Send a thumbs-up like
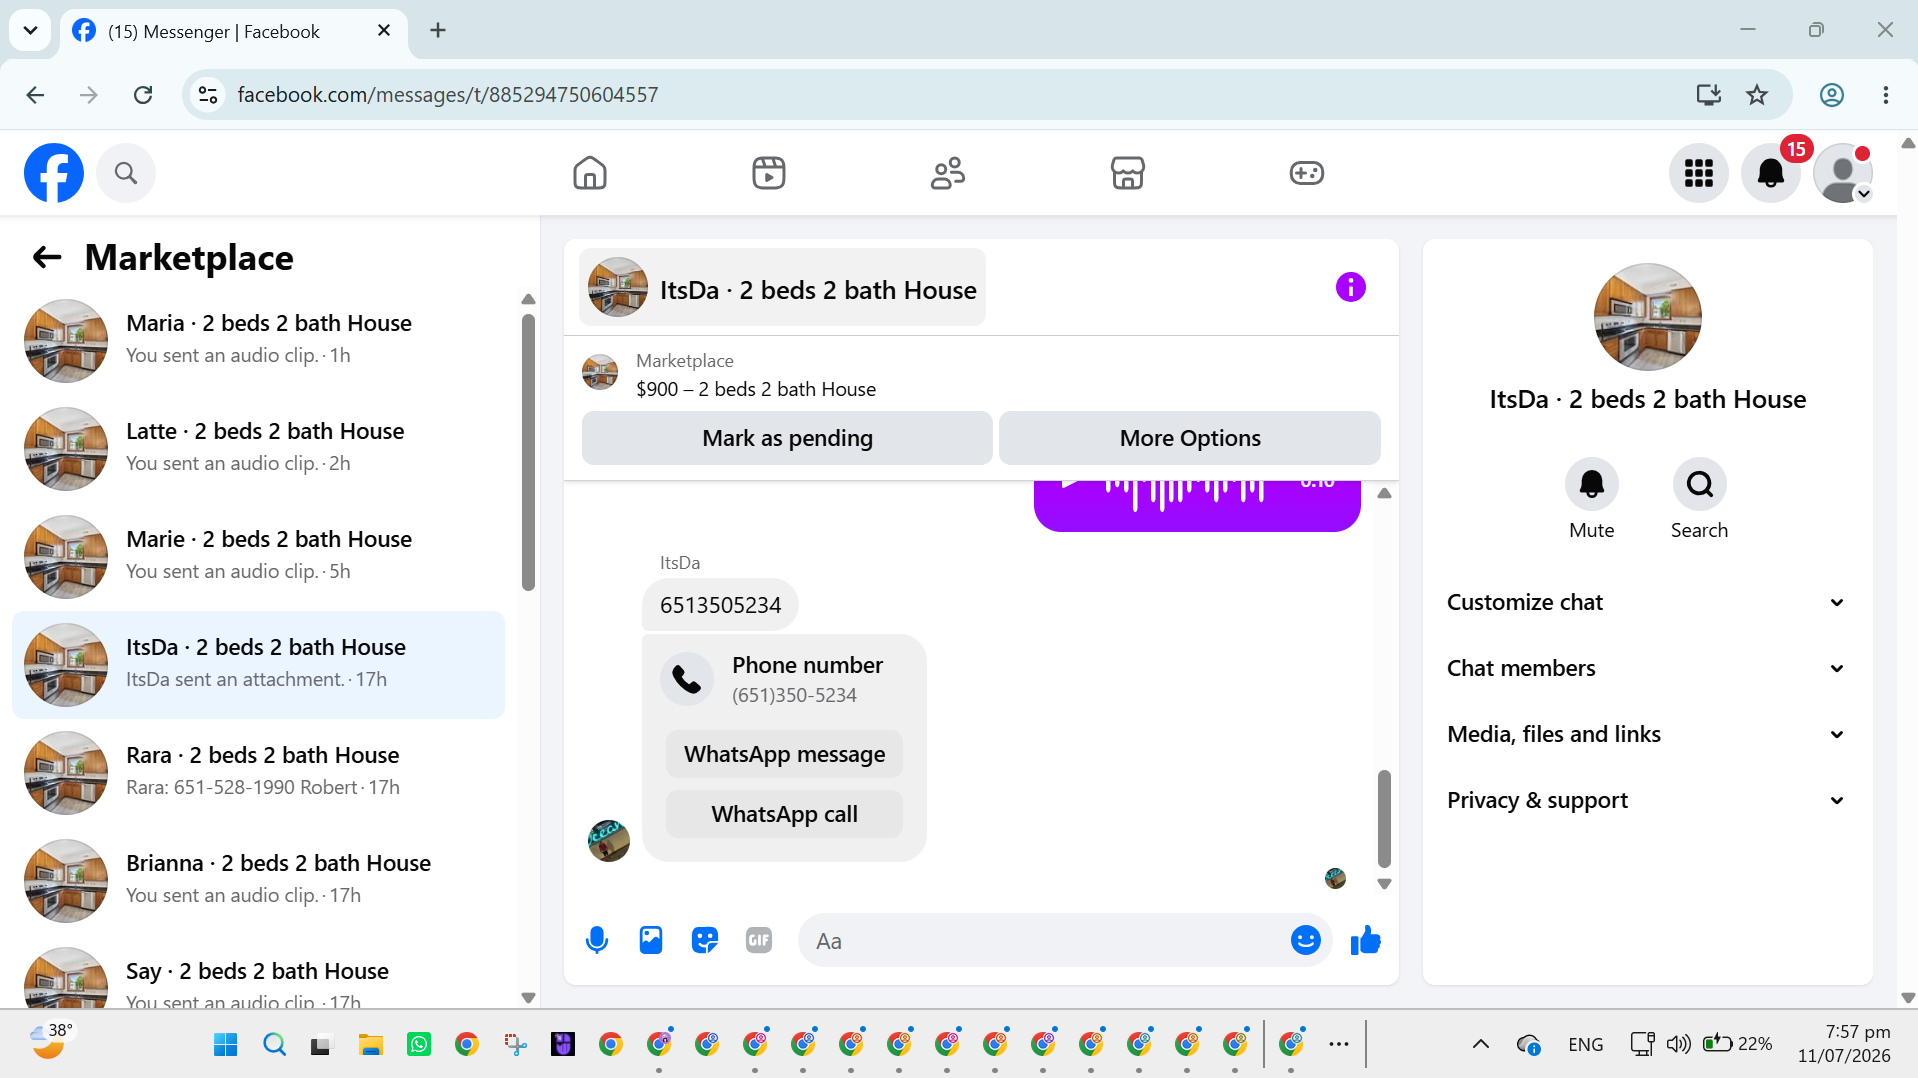 click(x=1366, y=940)
